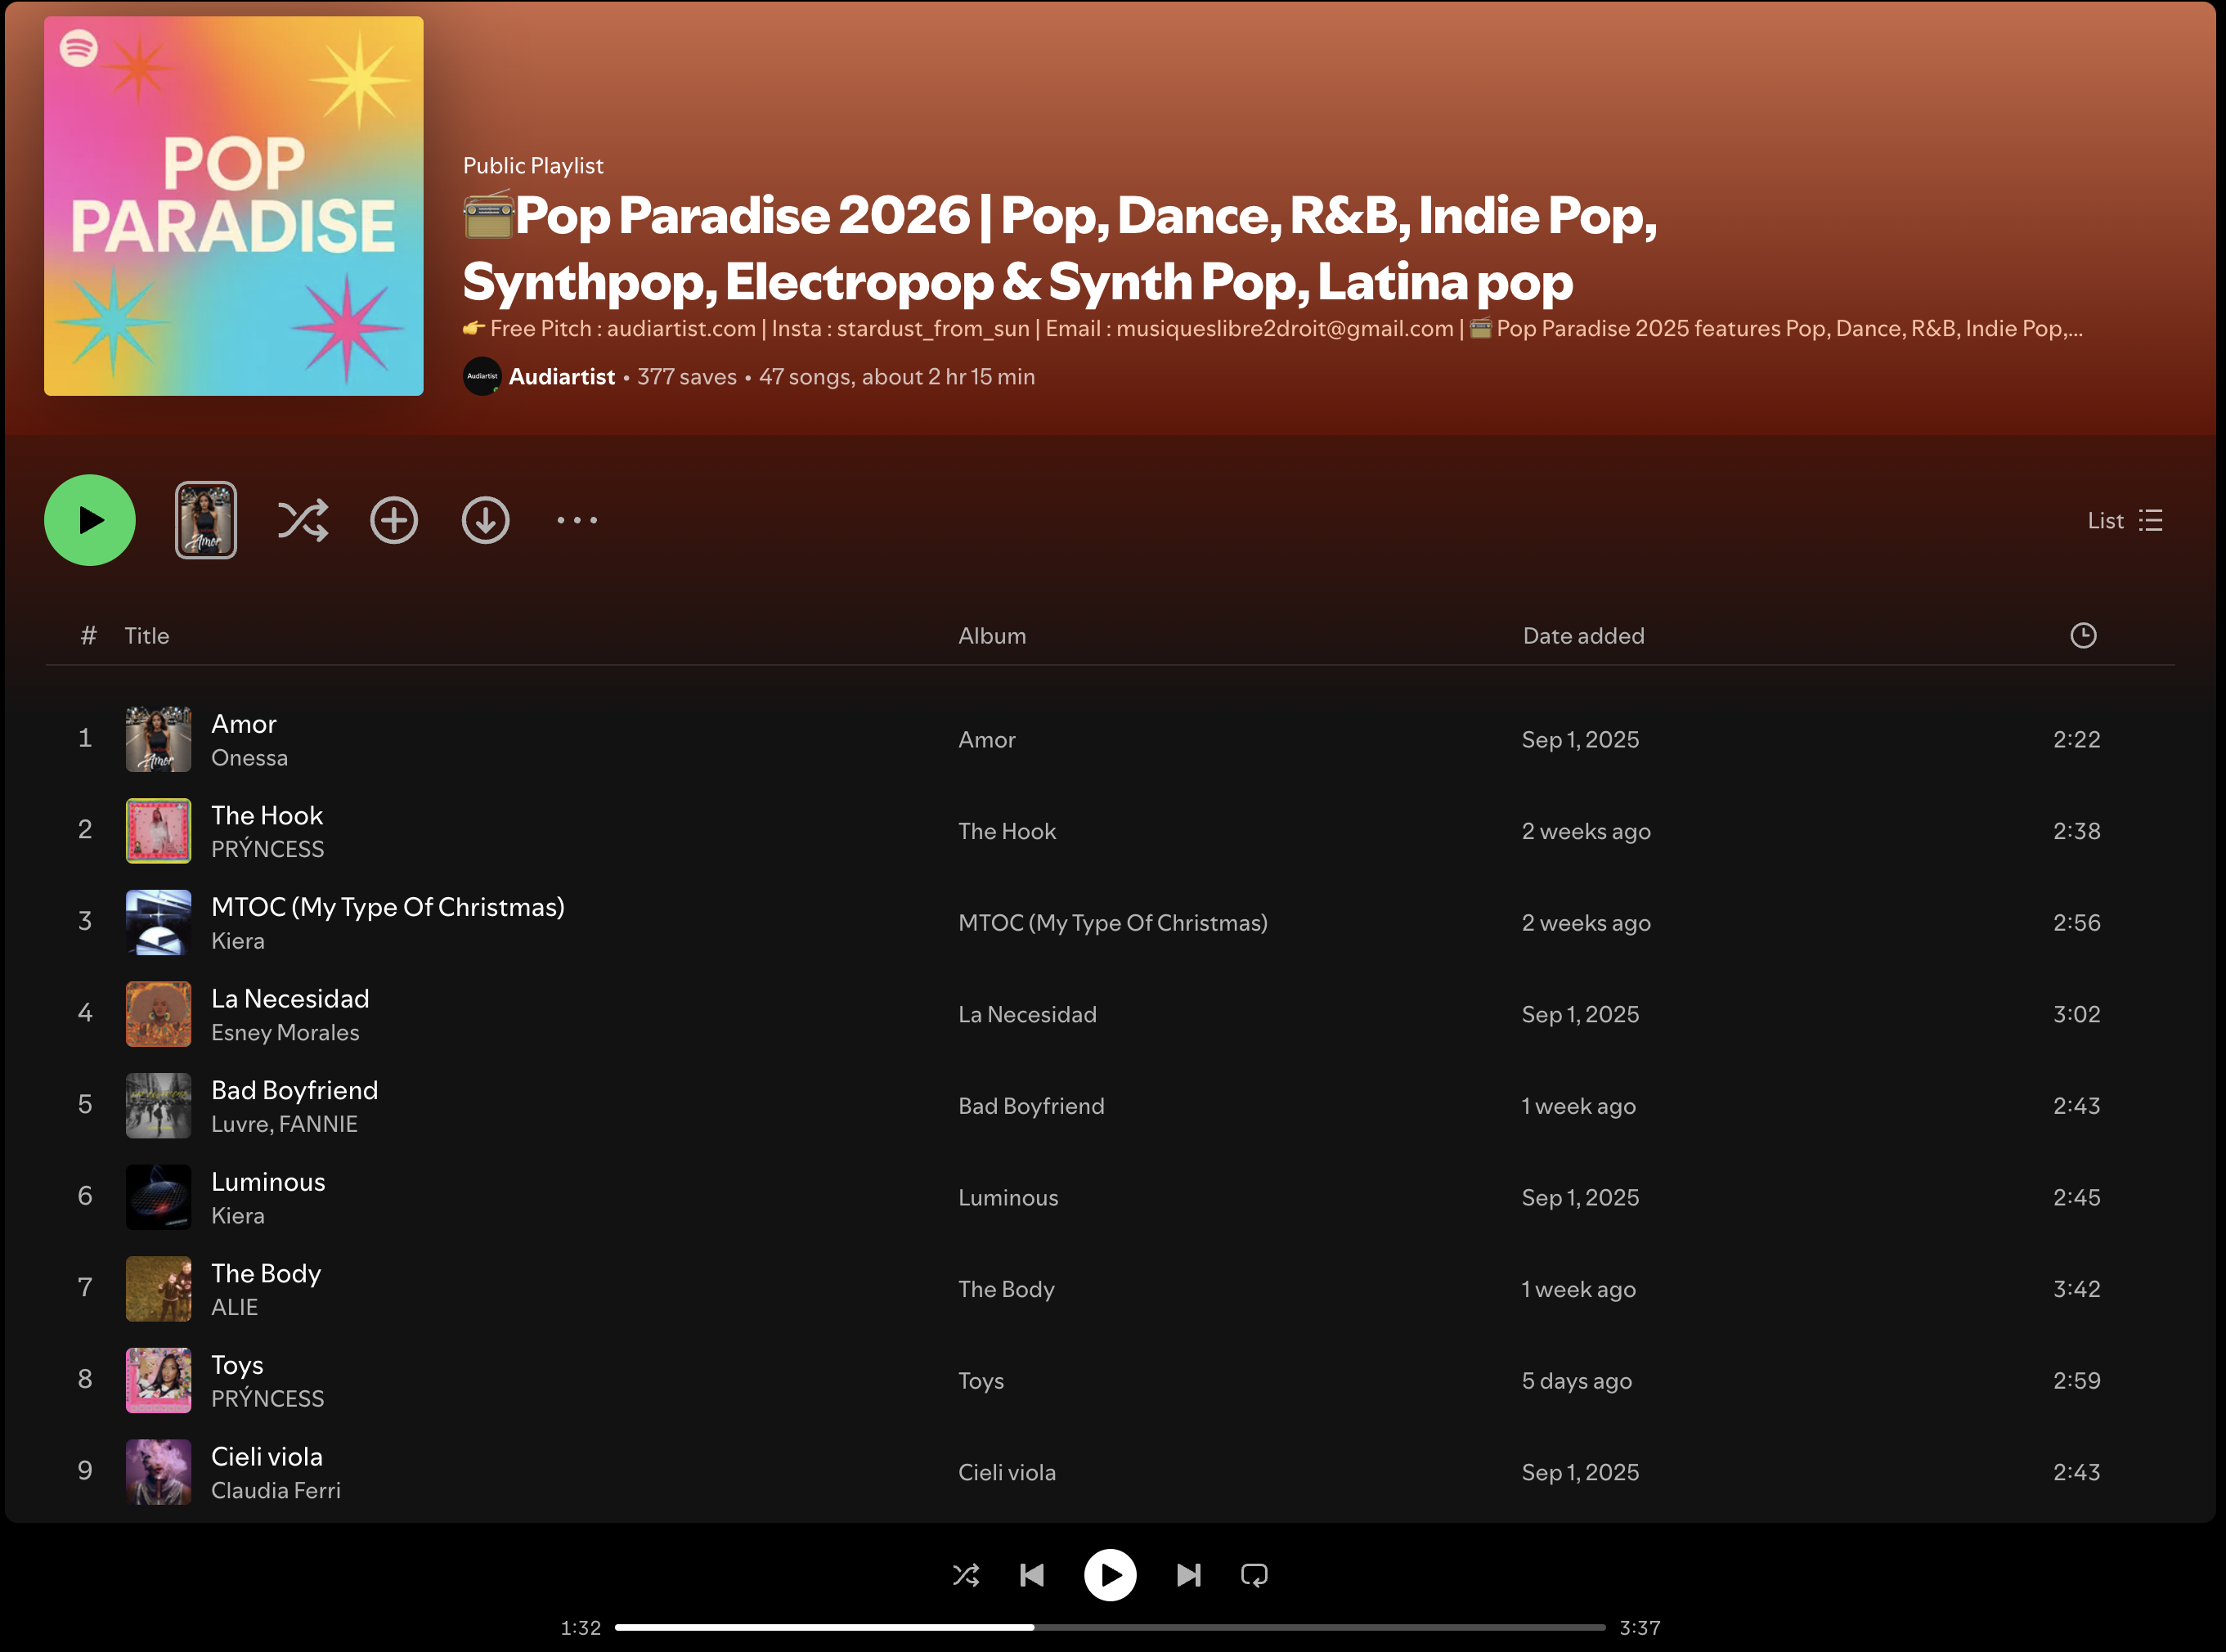Viewport: 2226px width, 1652px height.
Task: Click the Amor preview thumbnail beside Play
Action: pyautogui.click(x=206, y=520)
